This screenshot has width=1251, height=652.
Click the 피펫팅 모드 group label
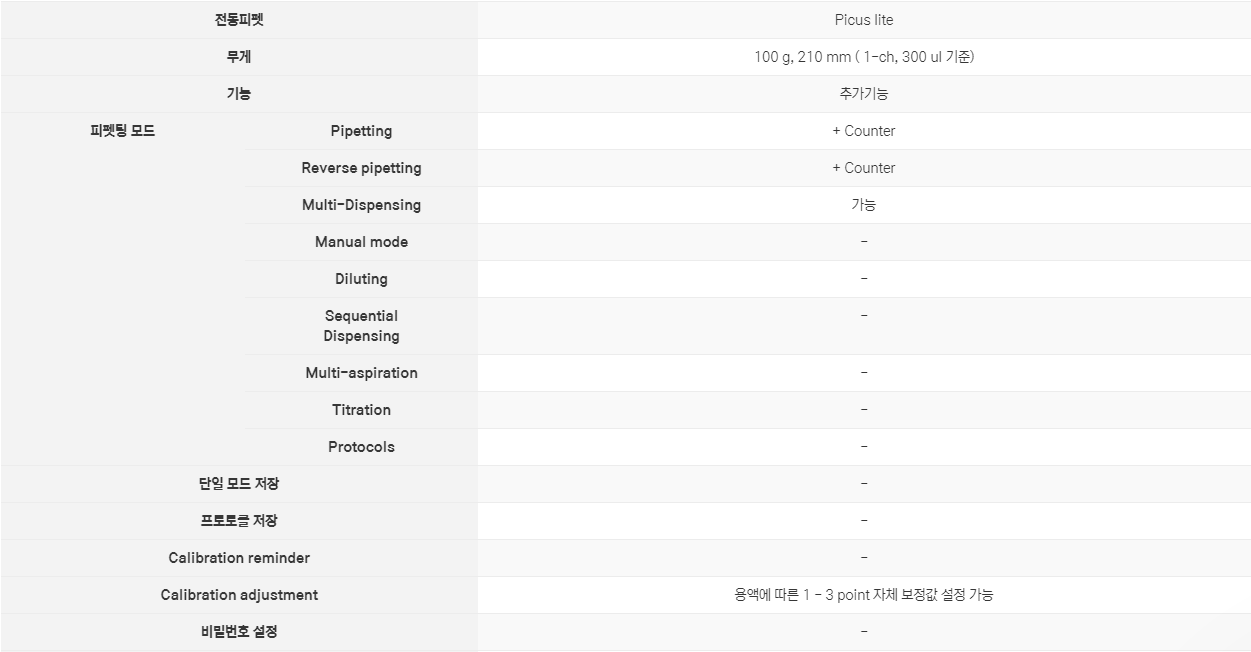(x=123, y=131)
